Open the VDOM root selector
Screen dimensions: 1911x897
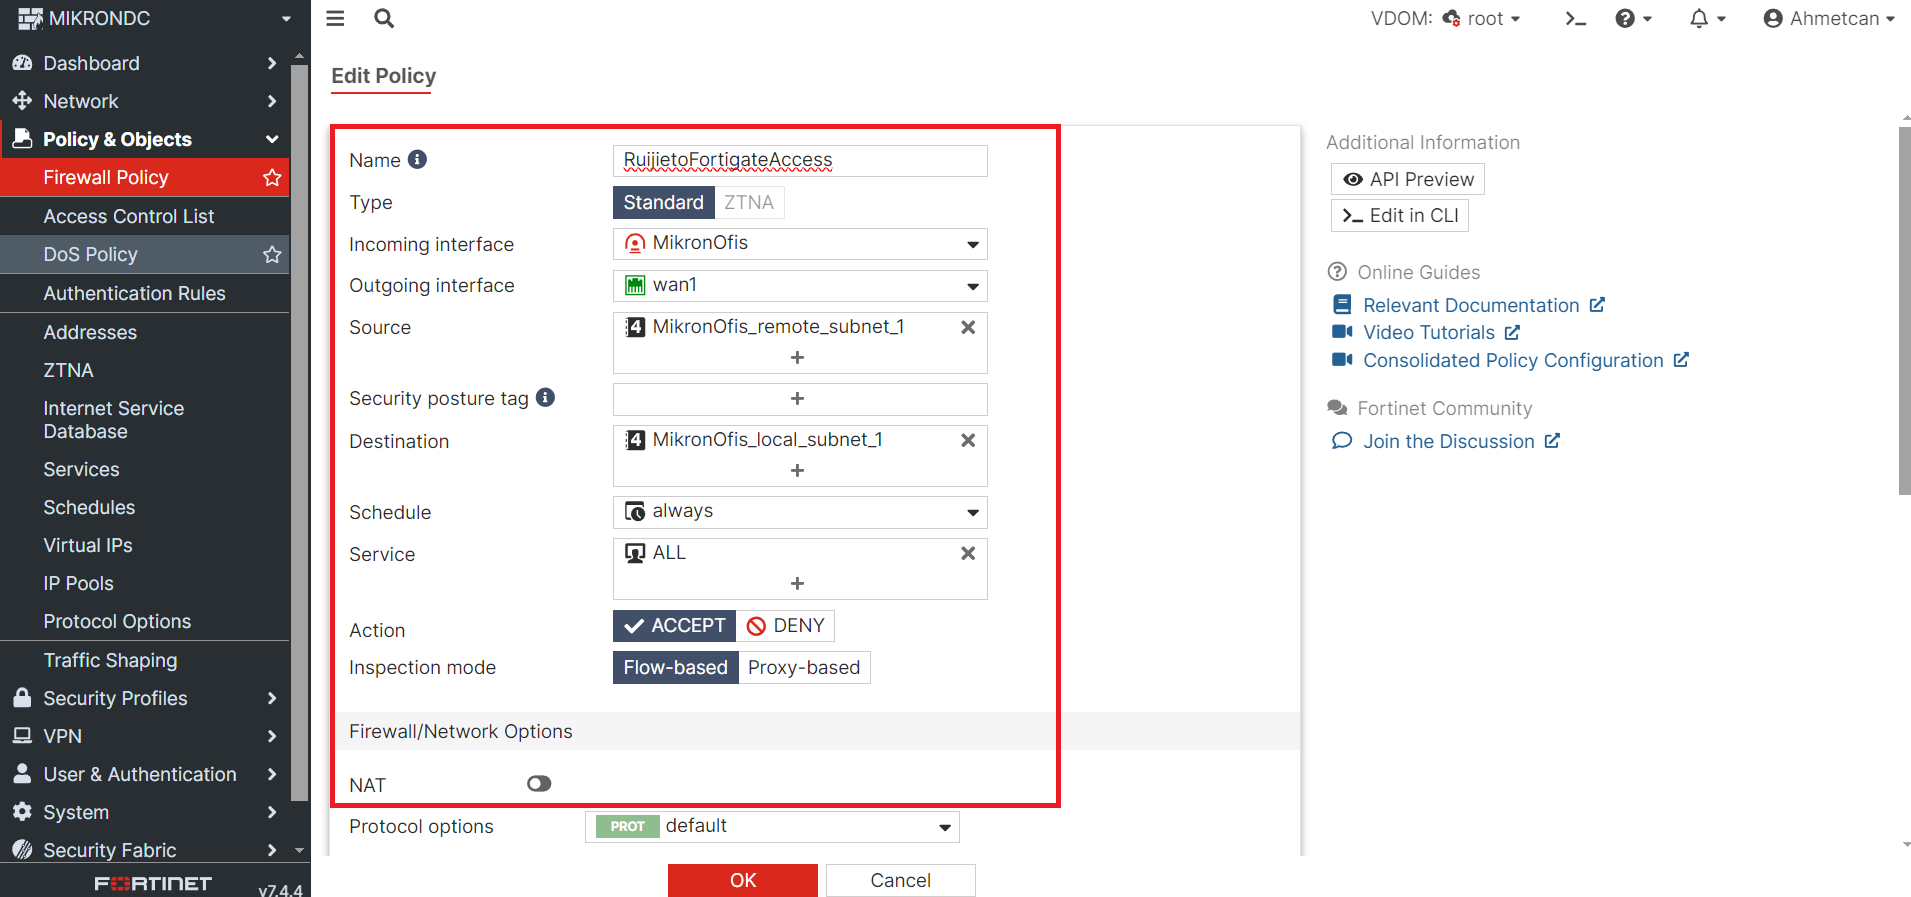pos(1480,18)
